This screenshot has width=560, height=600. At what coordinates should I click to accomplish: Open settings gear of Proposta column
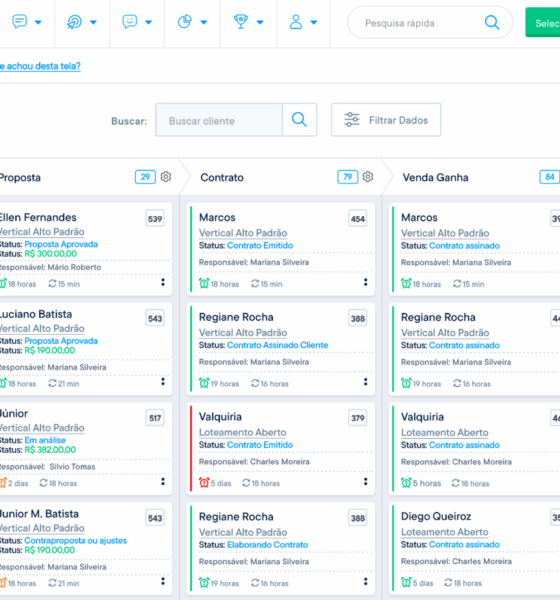tap(166, 177)
